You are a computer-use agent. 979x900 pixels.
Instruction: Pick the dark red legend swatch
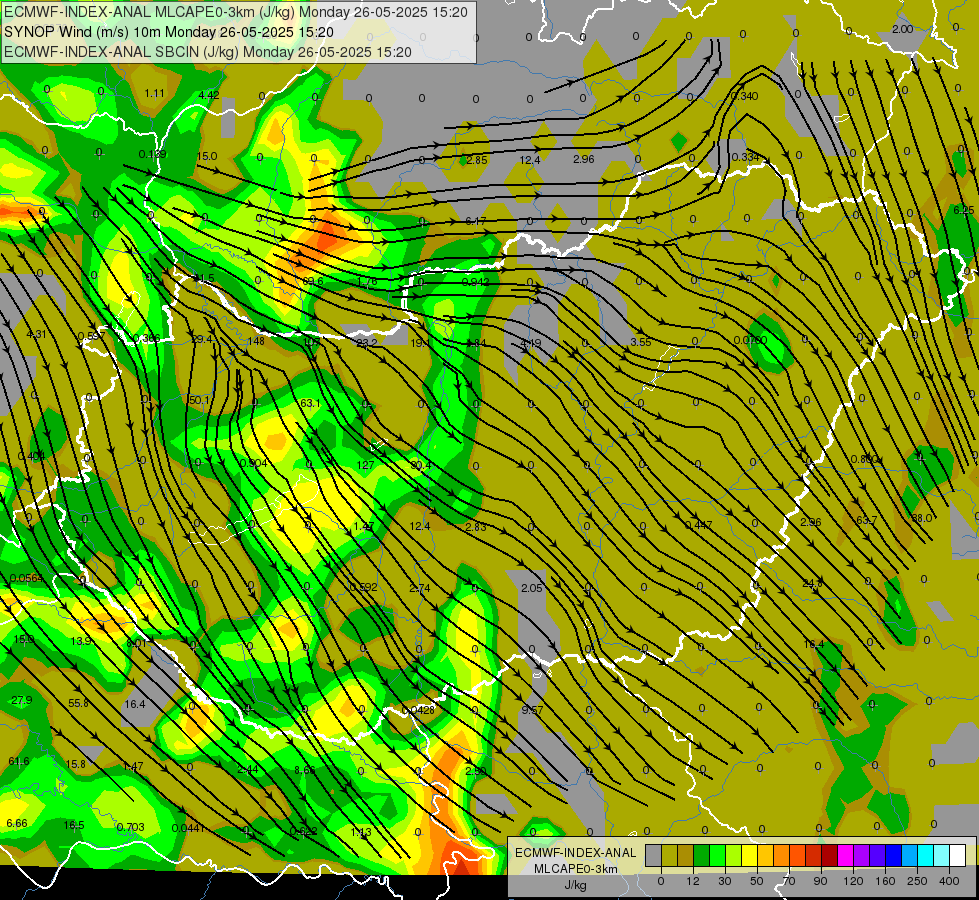[x=829, y=855]
